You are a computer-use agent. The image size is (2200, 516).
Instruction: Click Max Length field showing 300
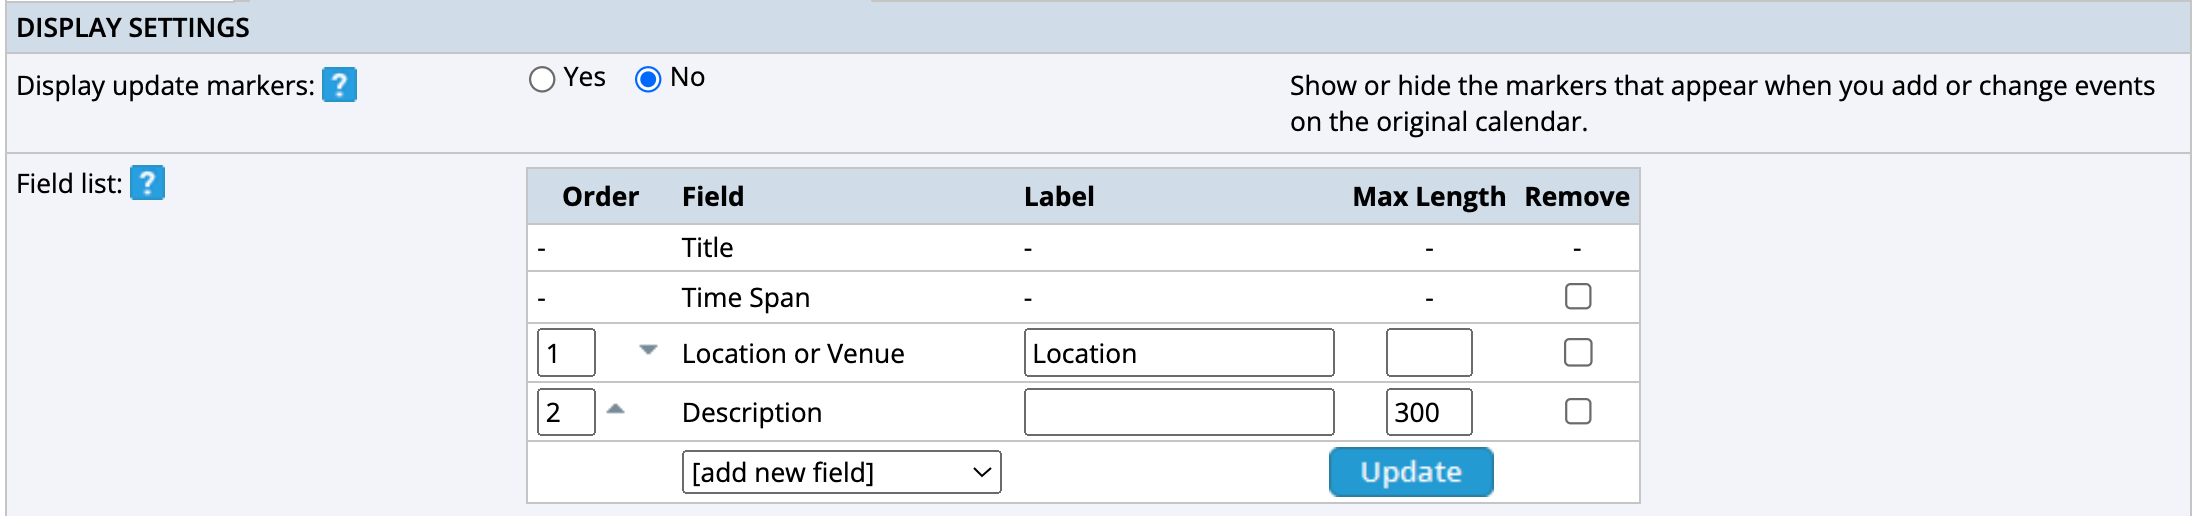coord(1429,412)
